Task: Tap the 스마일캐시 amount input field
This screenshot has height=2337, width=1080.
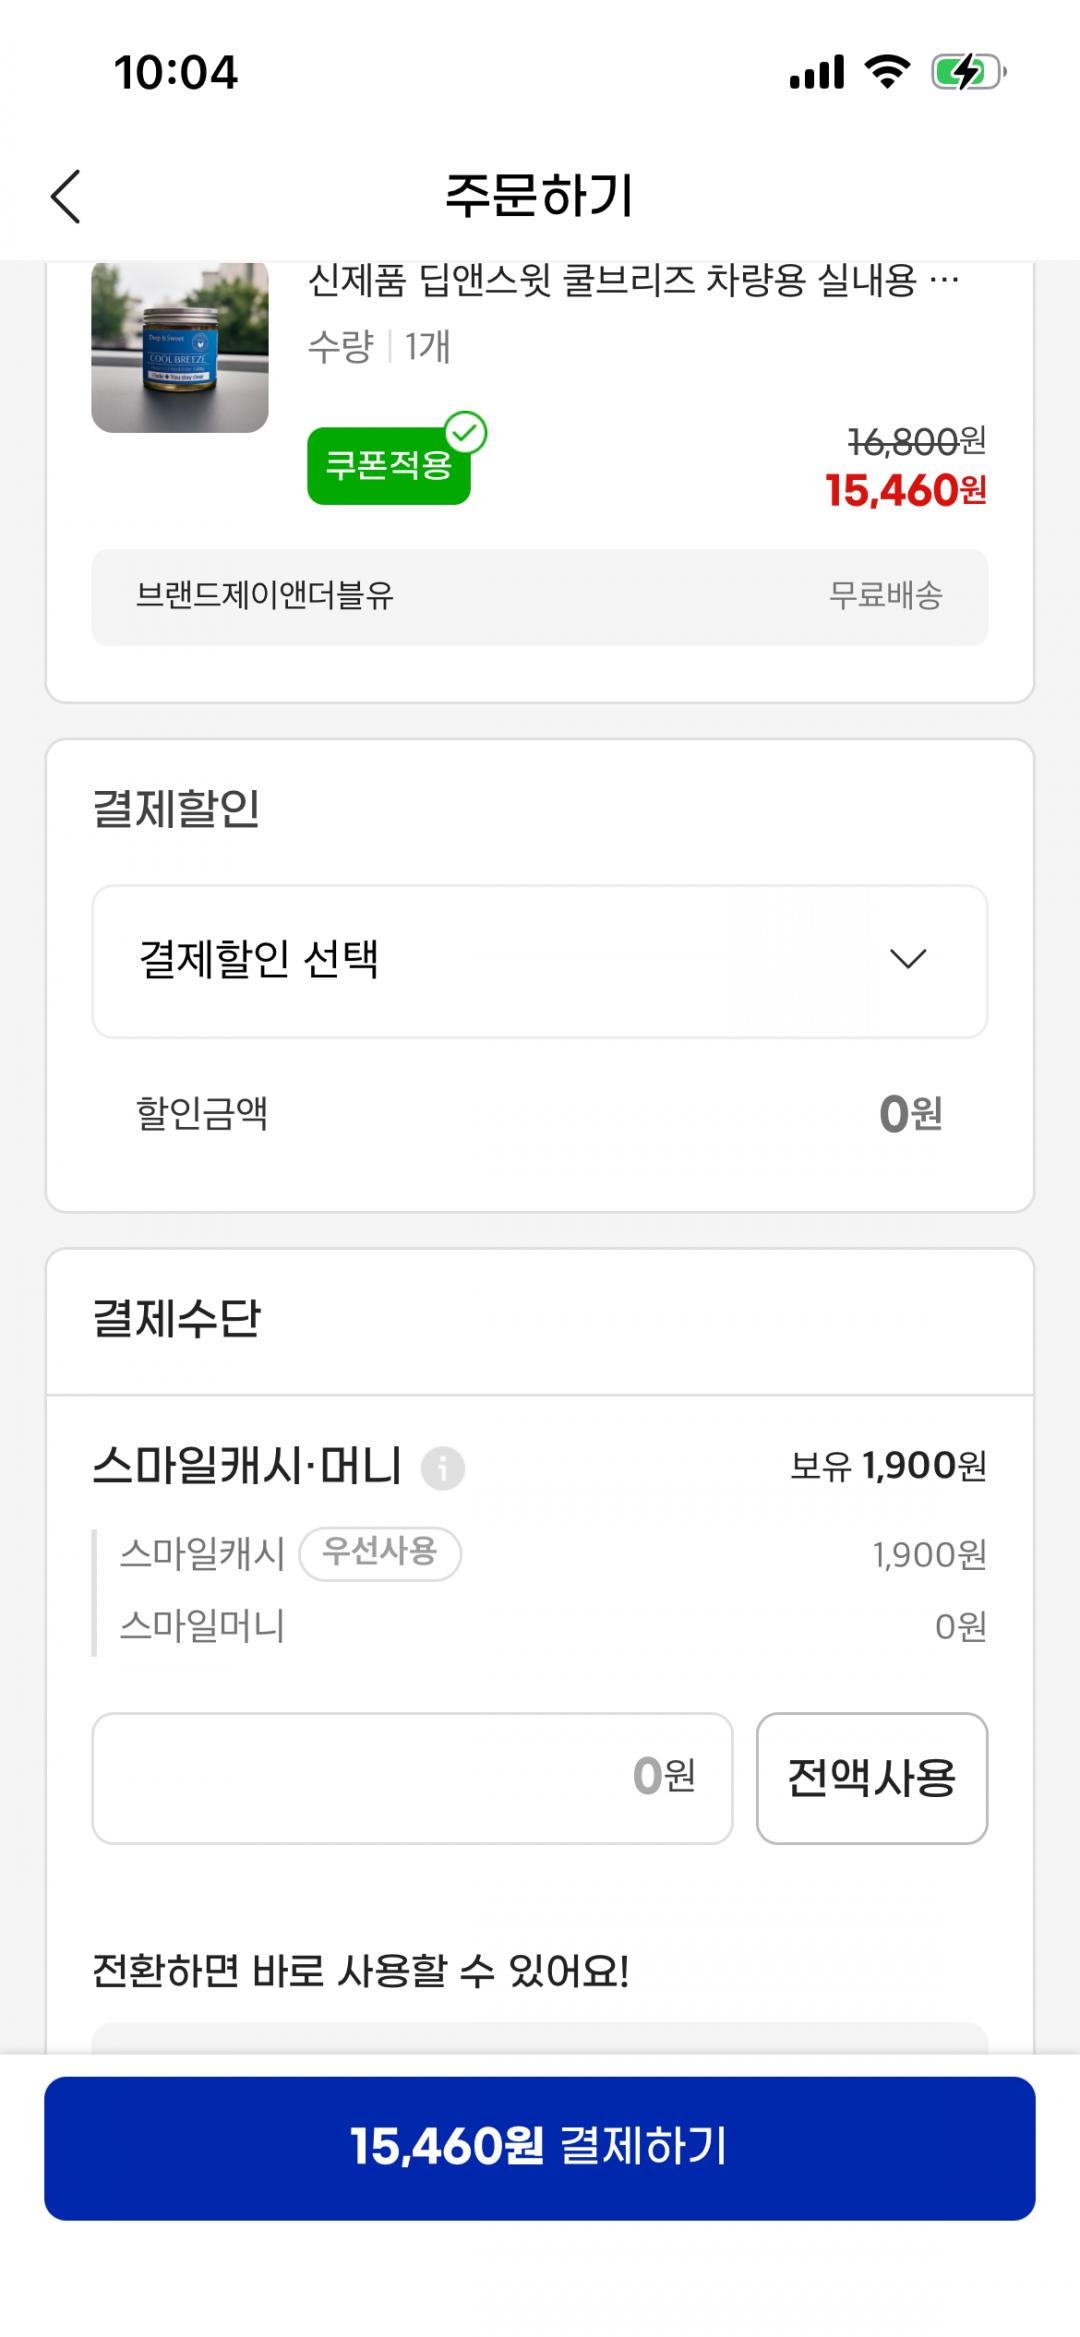Action: pyautogui.click(x=412, y=1778)
